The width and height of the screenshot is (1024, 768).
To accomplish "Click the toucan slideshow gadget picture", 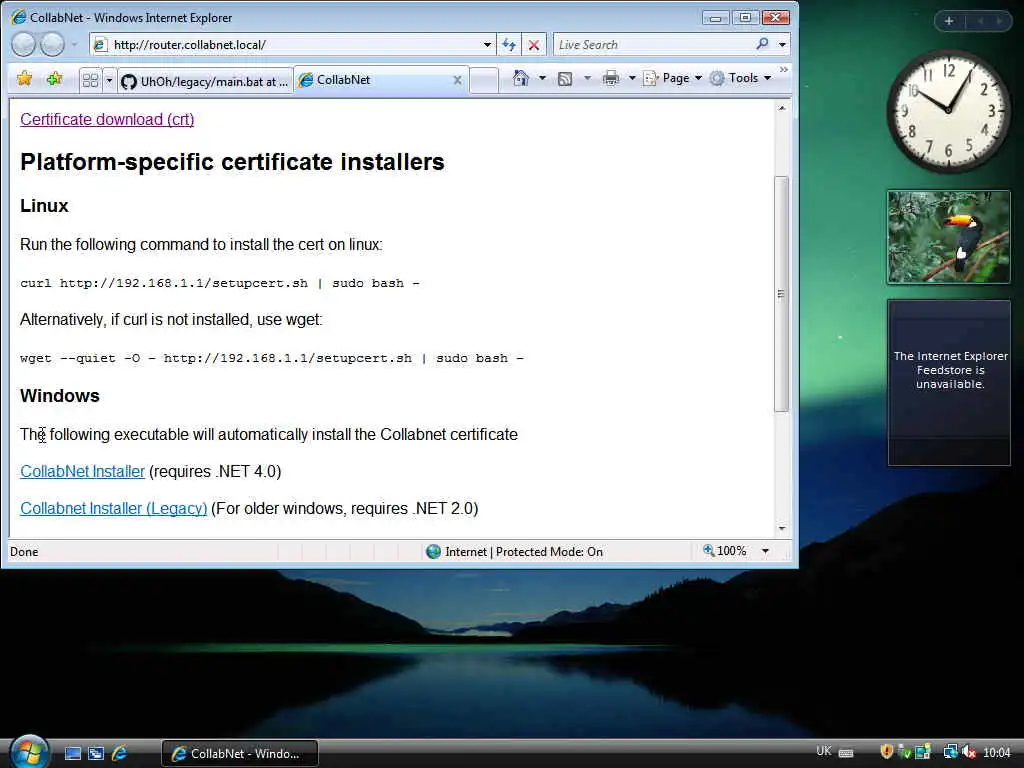I will coord(948,237).
